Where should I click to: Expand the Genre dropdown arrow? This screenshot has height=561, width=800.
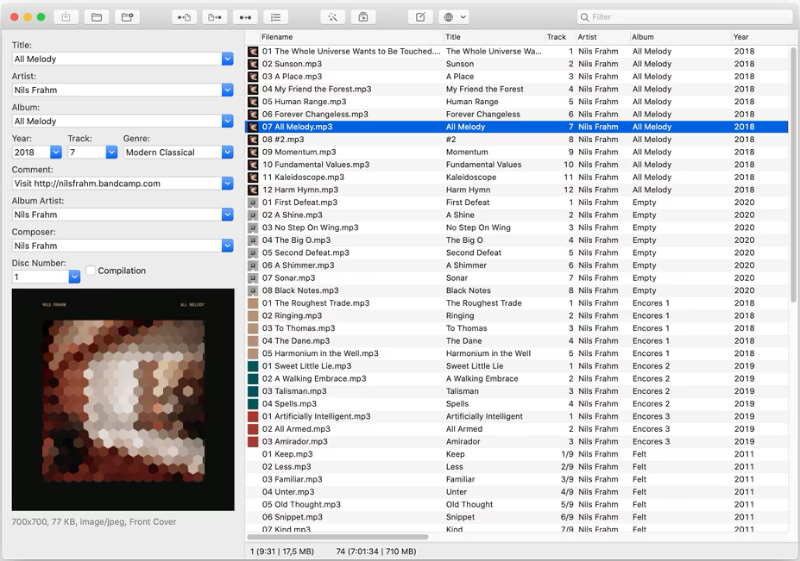[x=227, y=152]
